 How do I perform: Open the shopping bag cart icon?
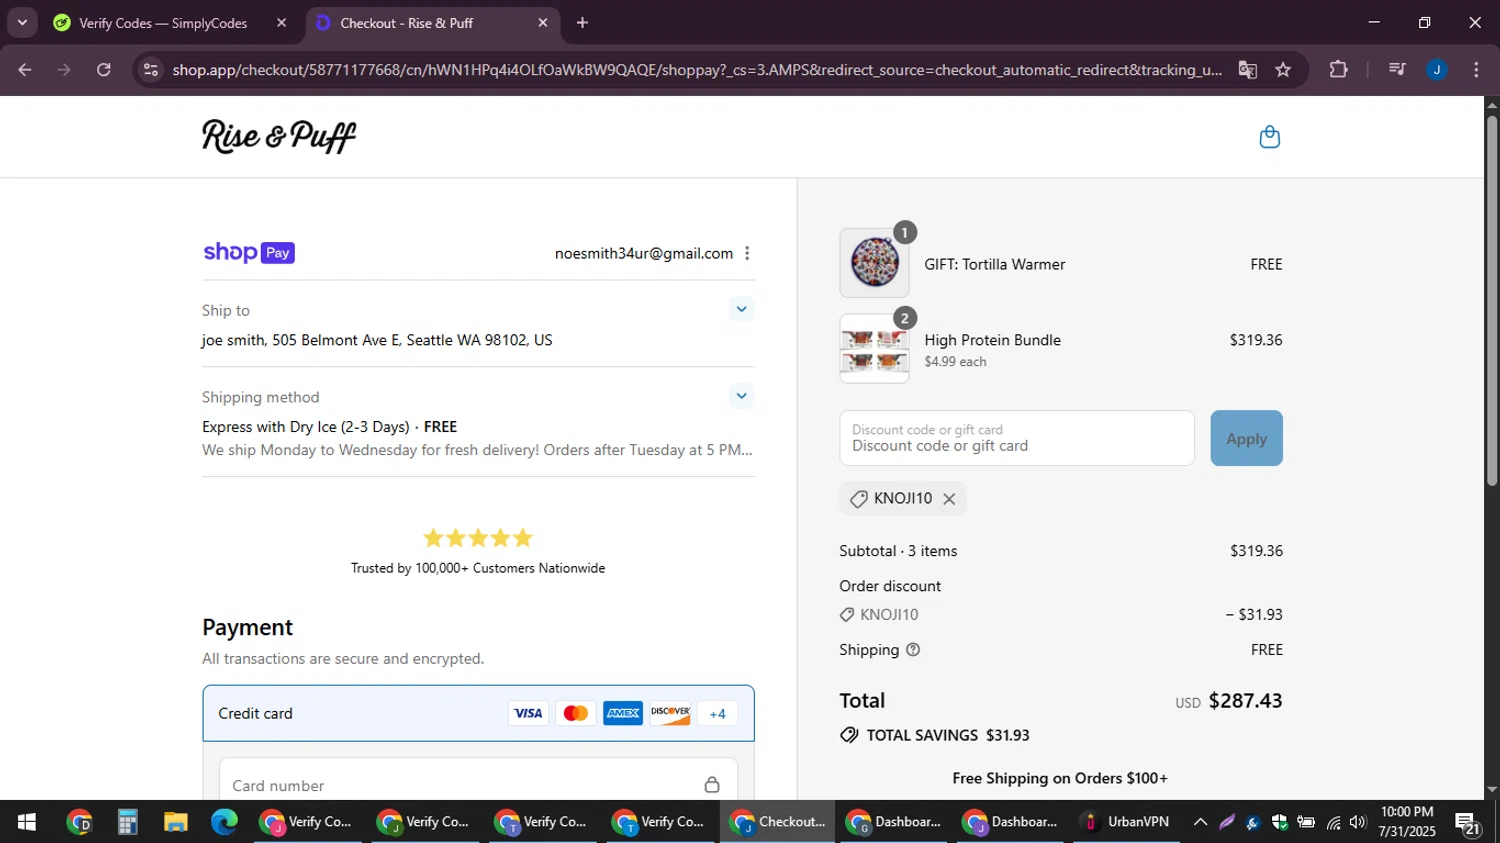pyautogui.click(x=1269, y=137)
